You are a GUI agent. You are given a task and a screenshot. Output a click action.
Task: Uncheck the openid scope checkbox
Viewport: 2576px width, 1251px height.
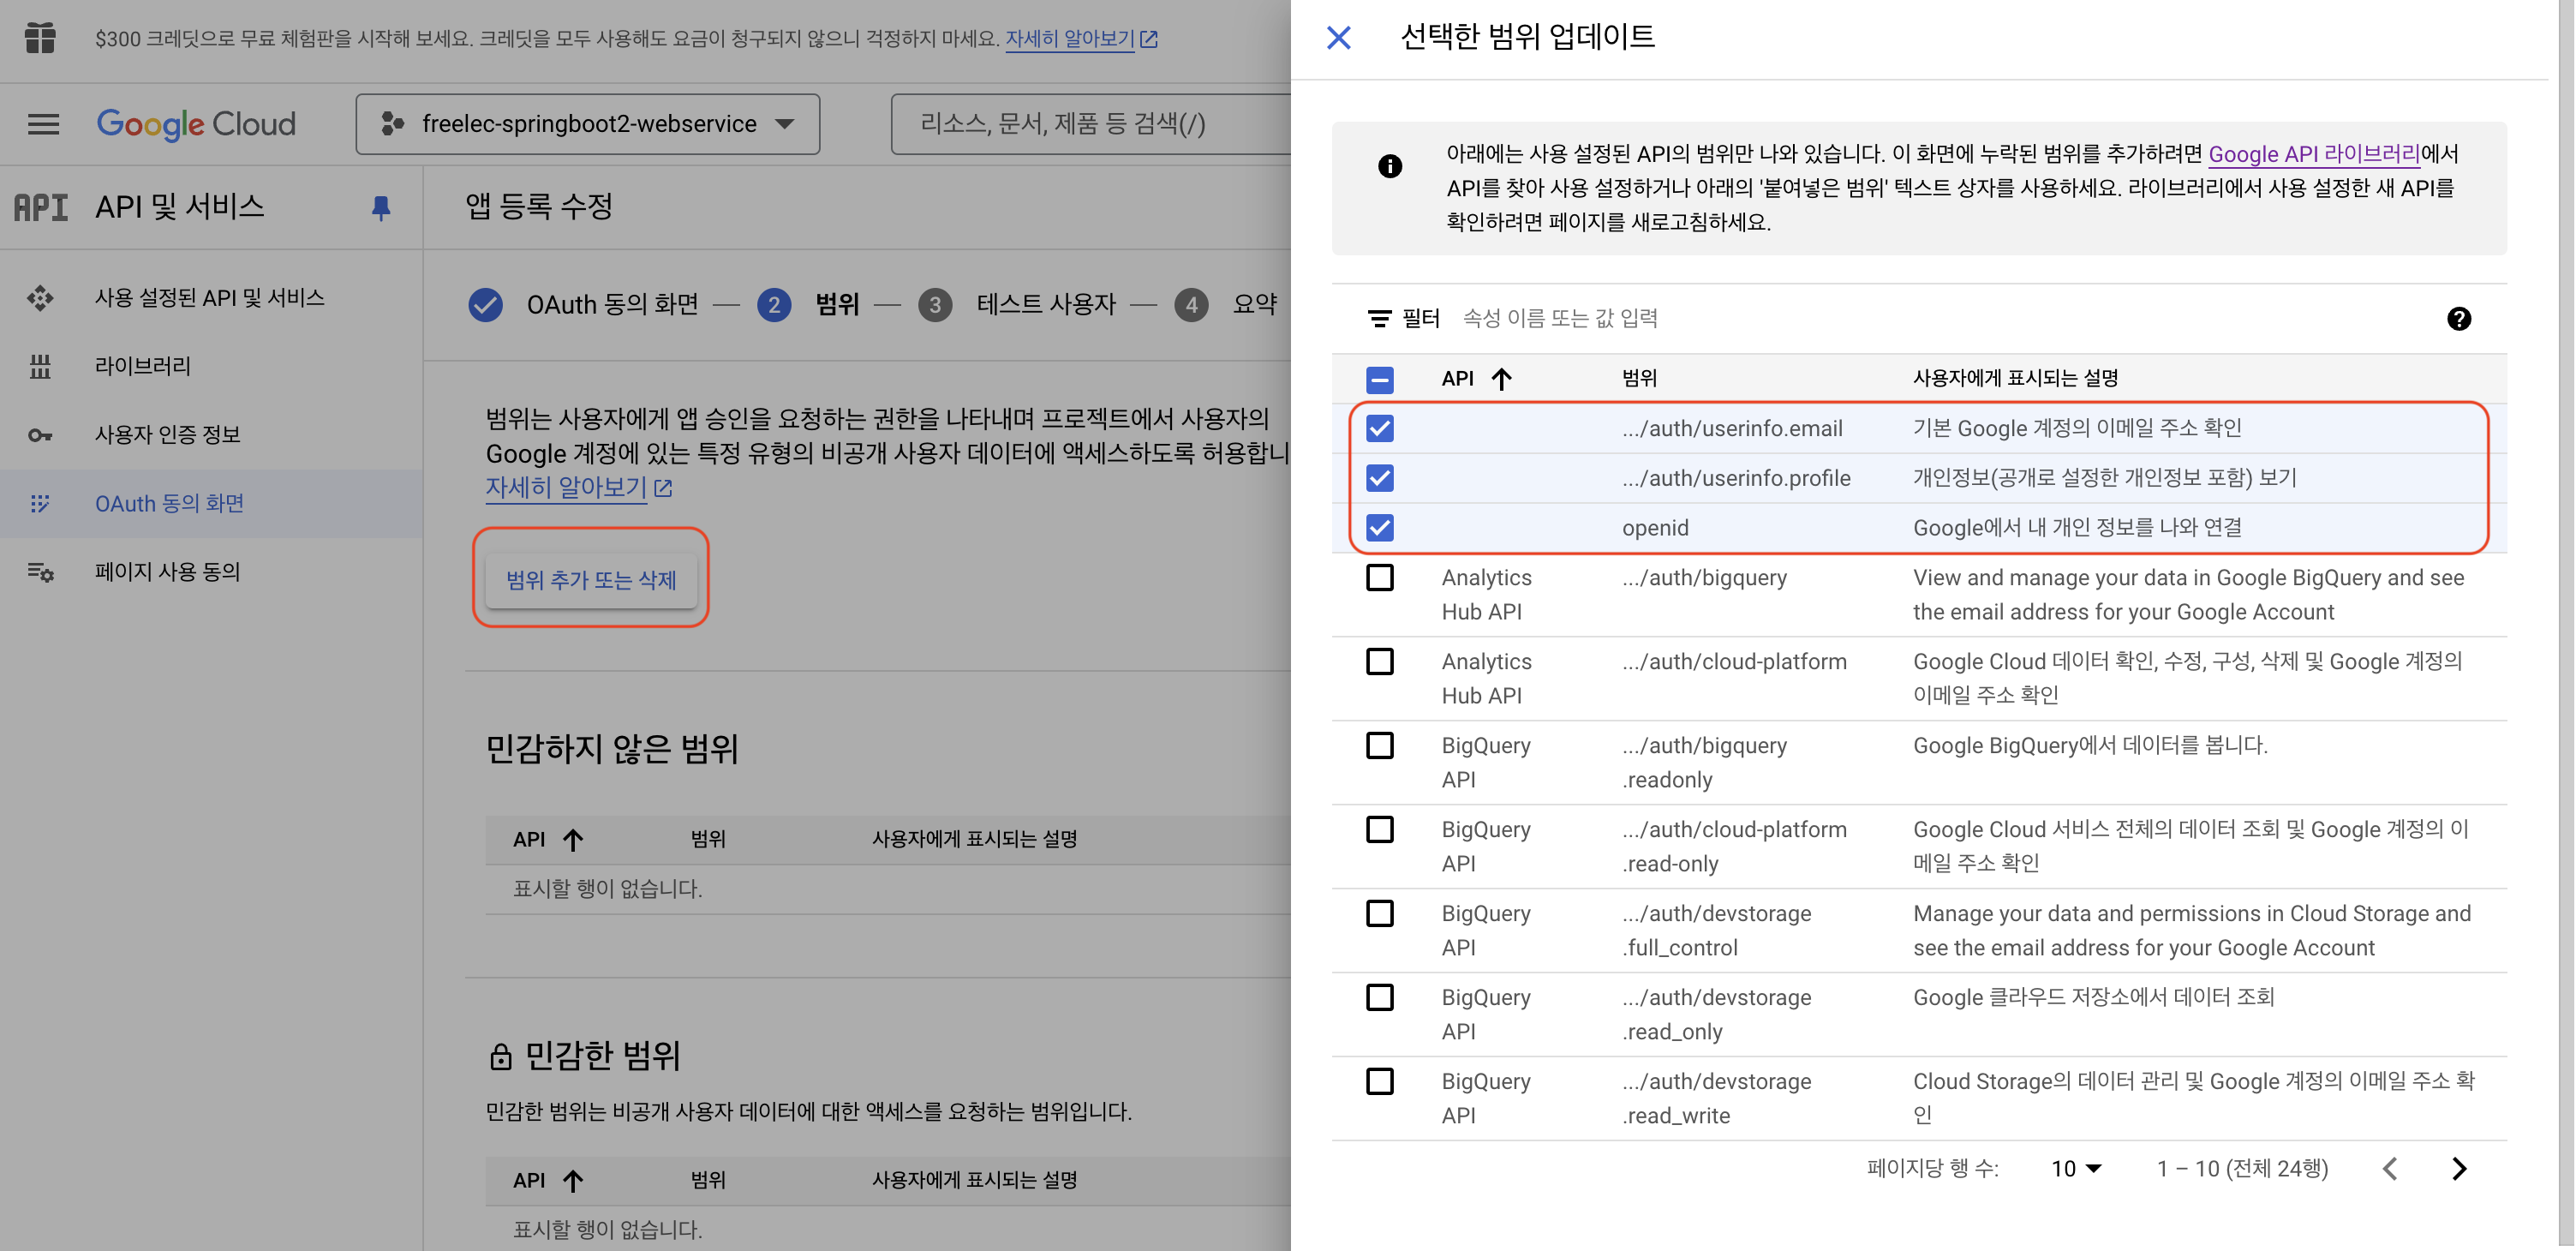(x=1380, y=528)
